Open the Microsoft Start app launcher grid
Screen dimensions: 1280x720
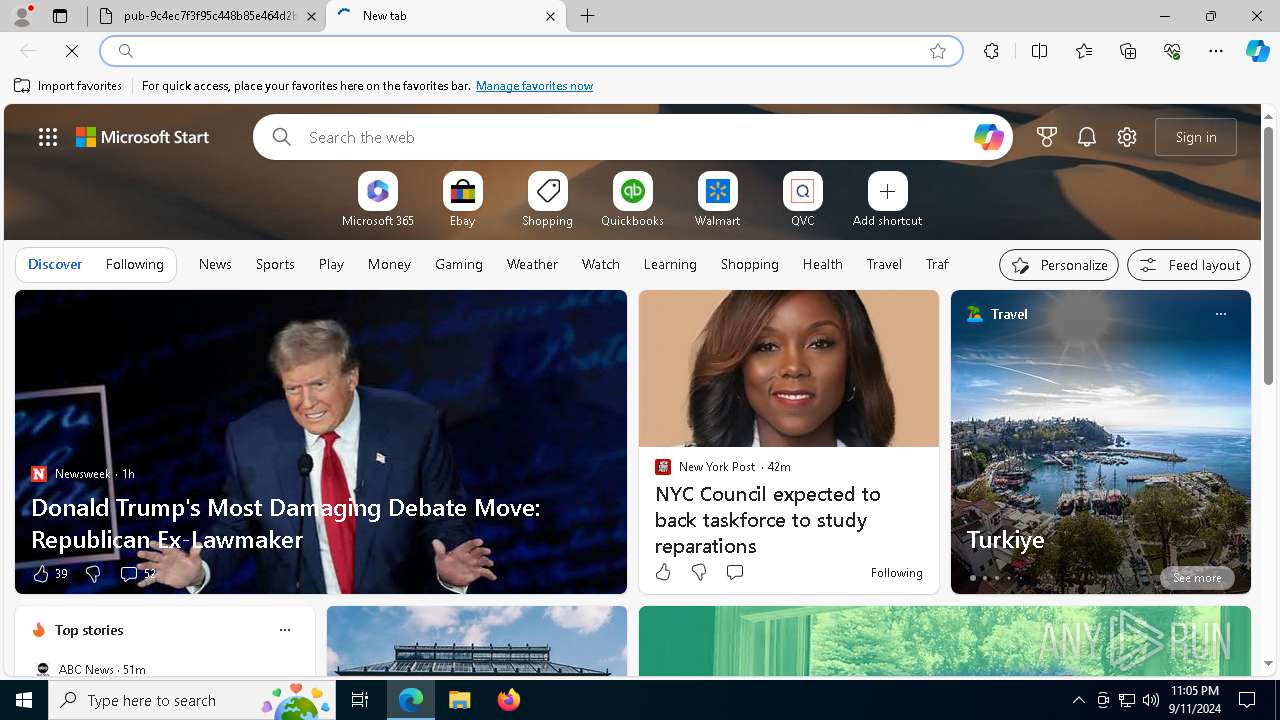(48, 137)
